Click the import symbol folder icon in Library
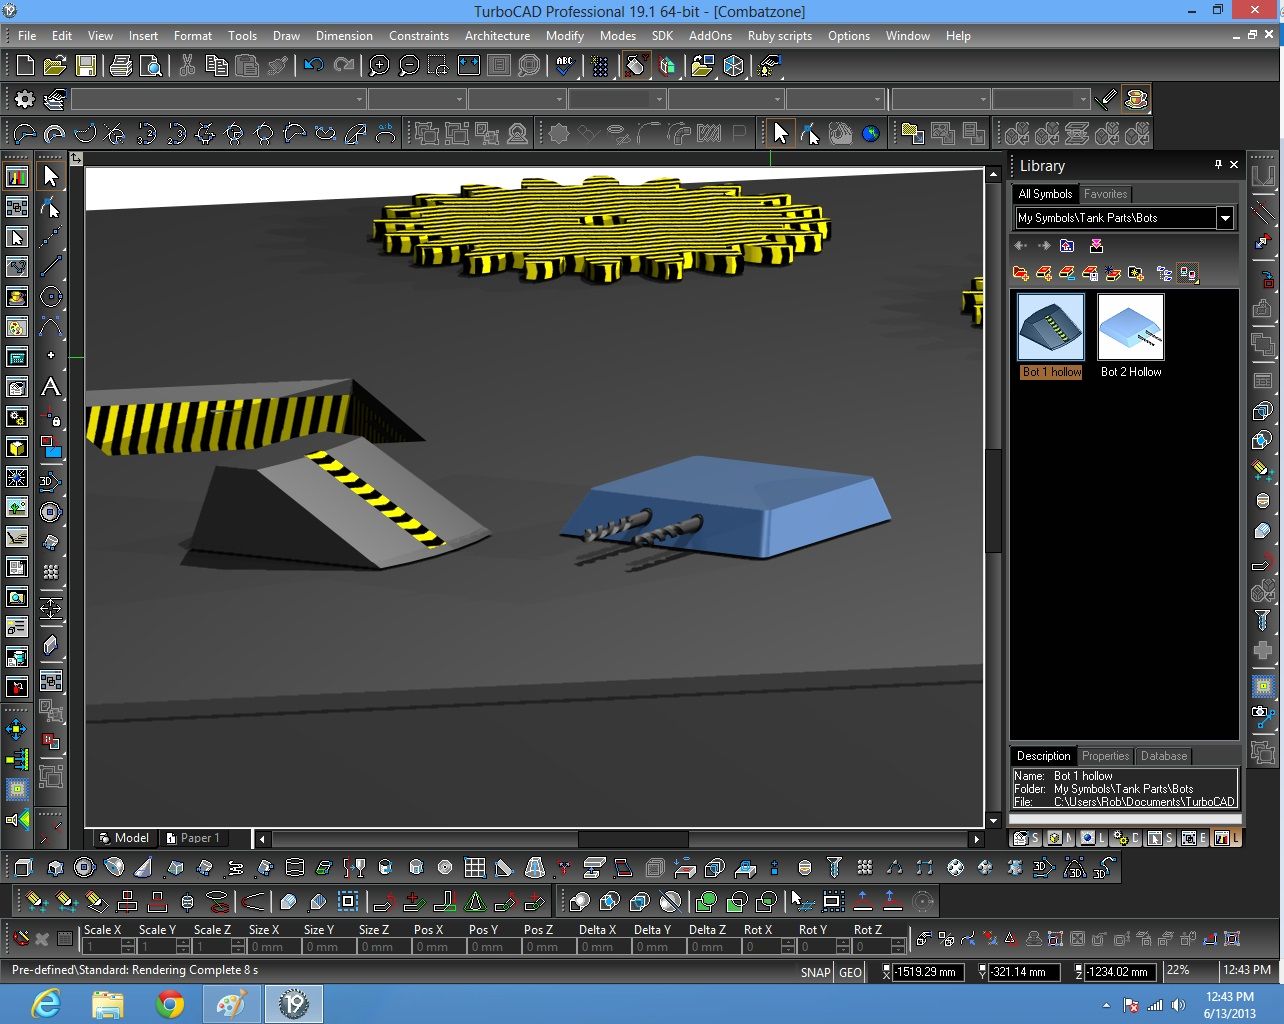 click(x=1067, y=245)
